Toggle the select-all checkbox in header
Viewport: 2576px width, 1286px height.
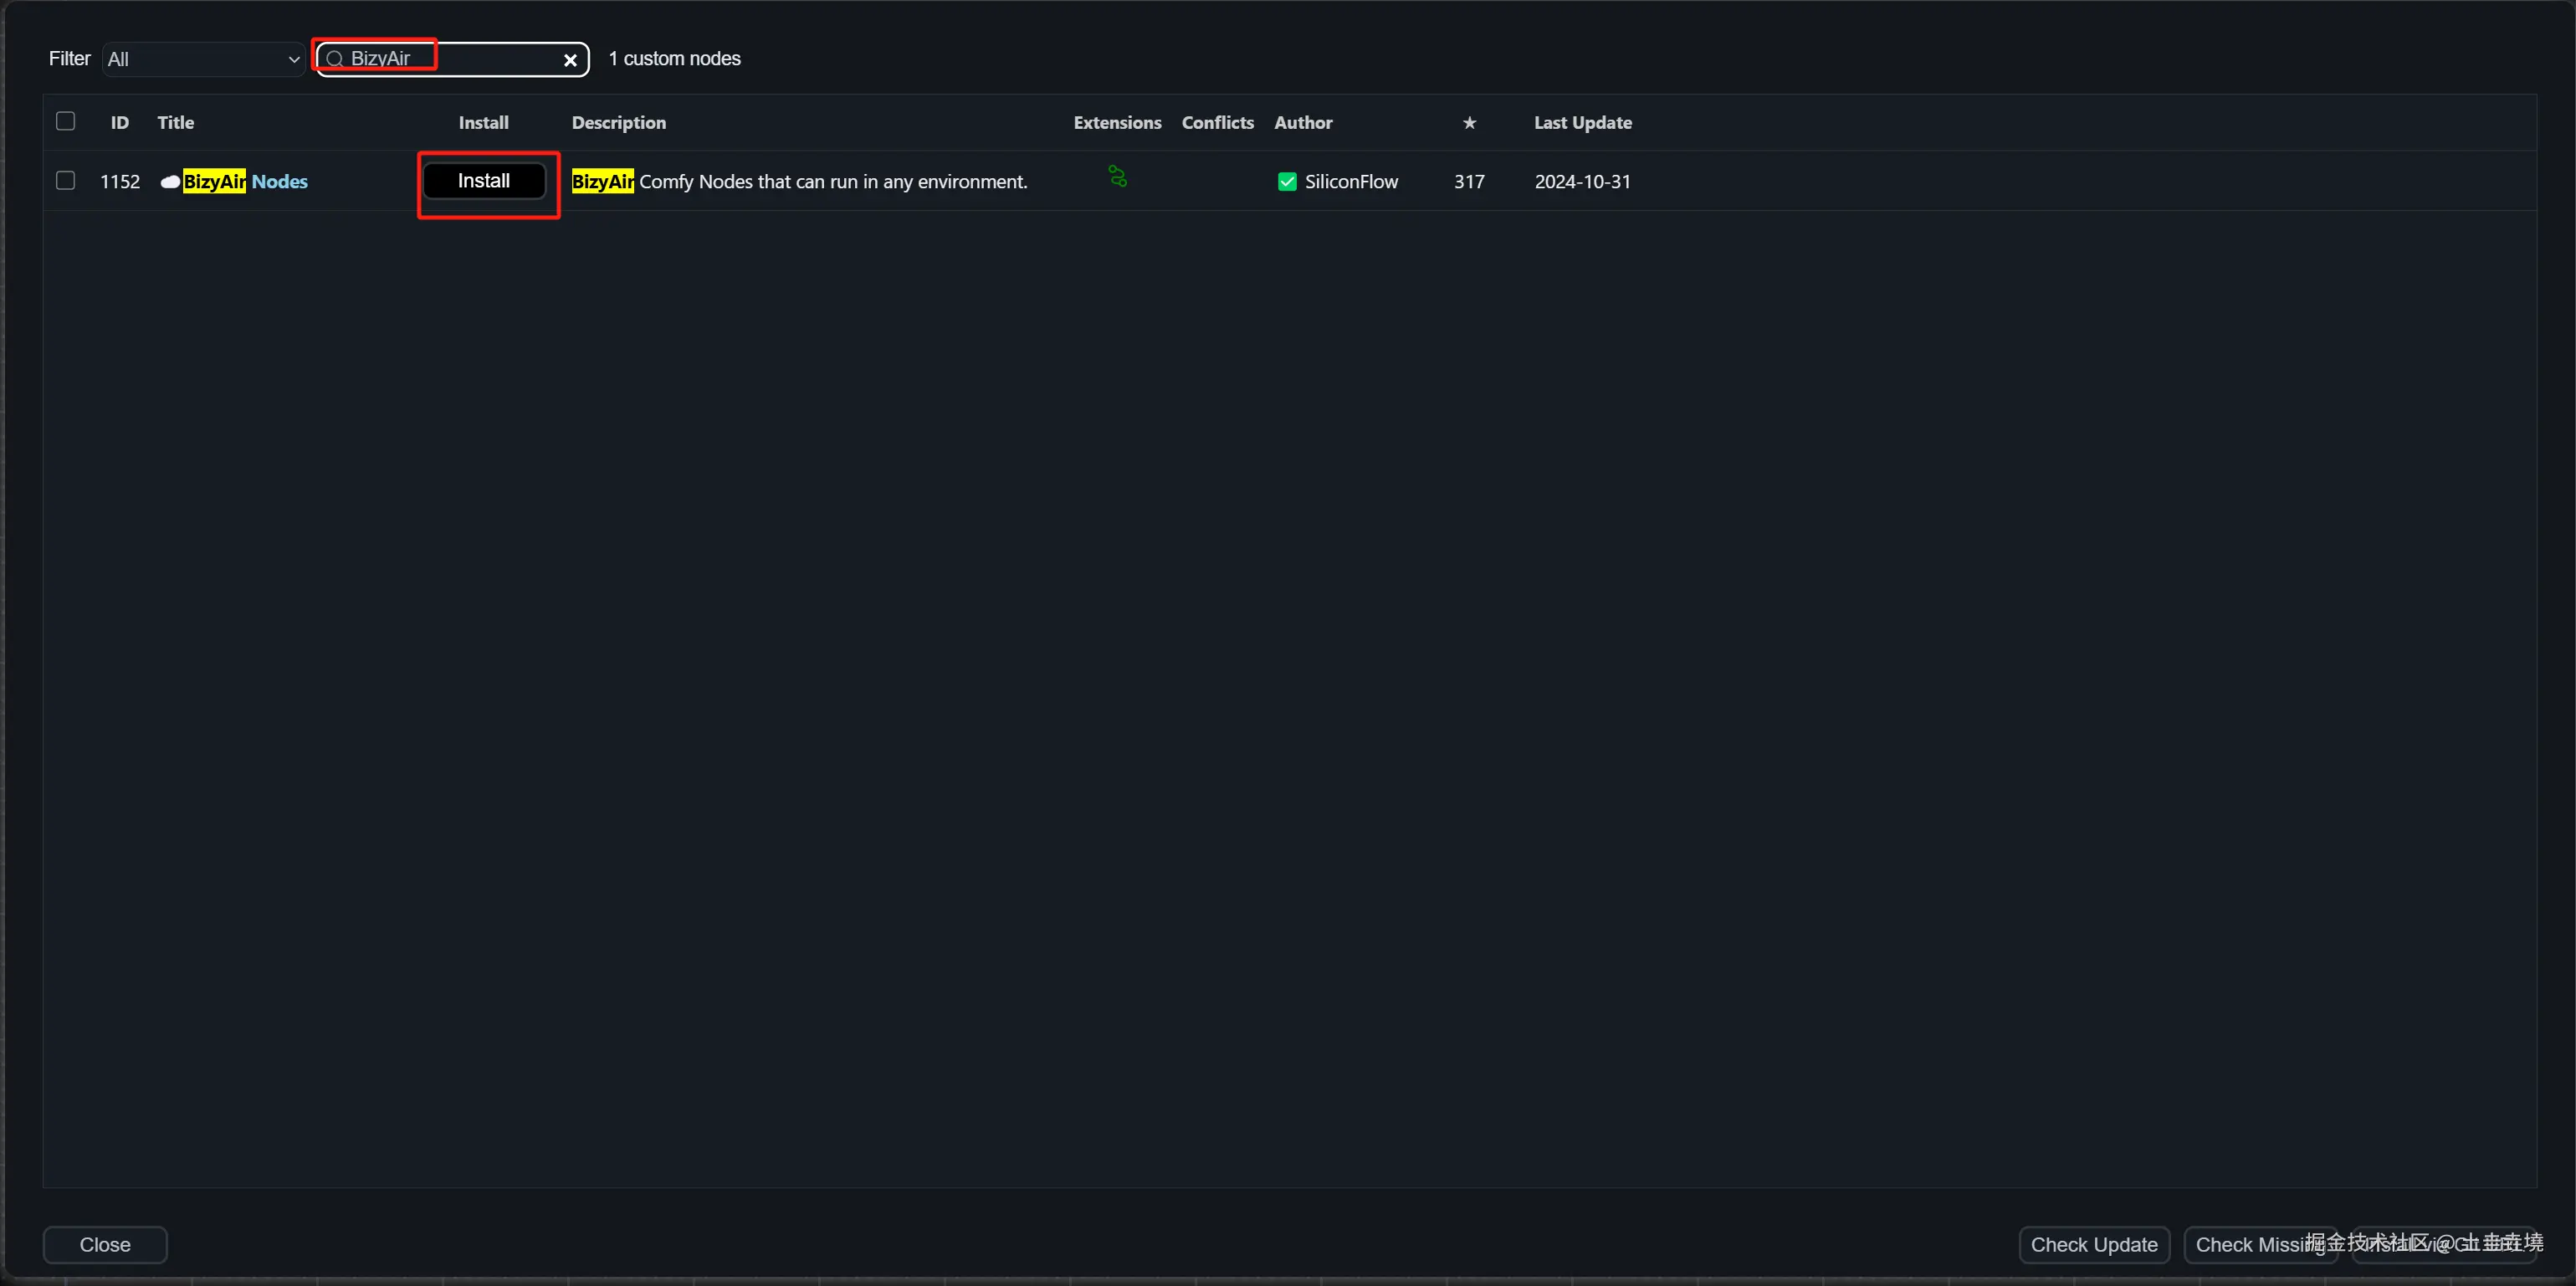66,122
